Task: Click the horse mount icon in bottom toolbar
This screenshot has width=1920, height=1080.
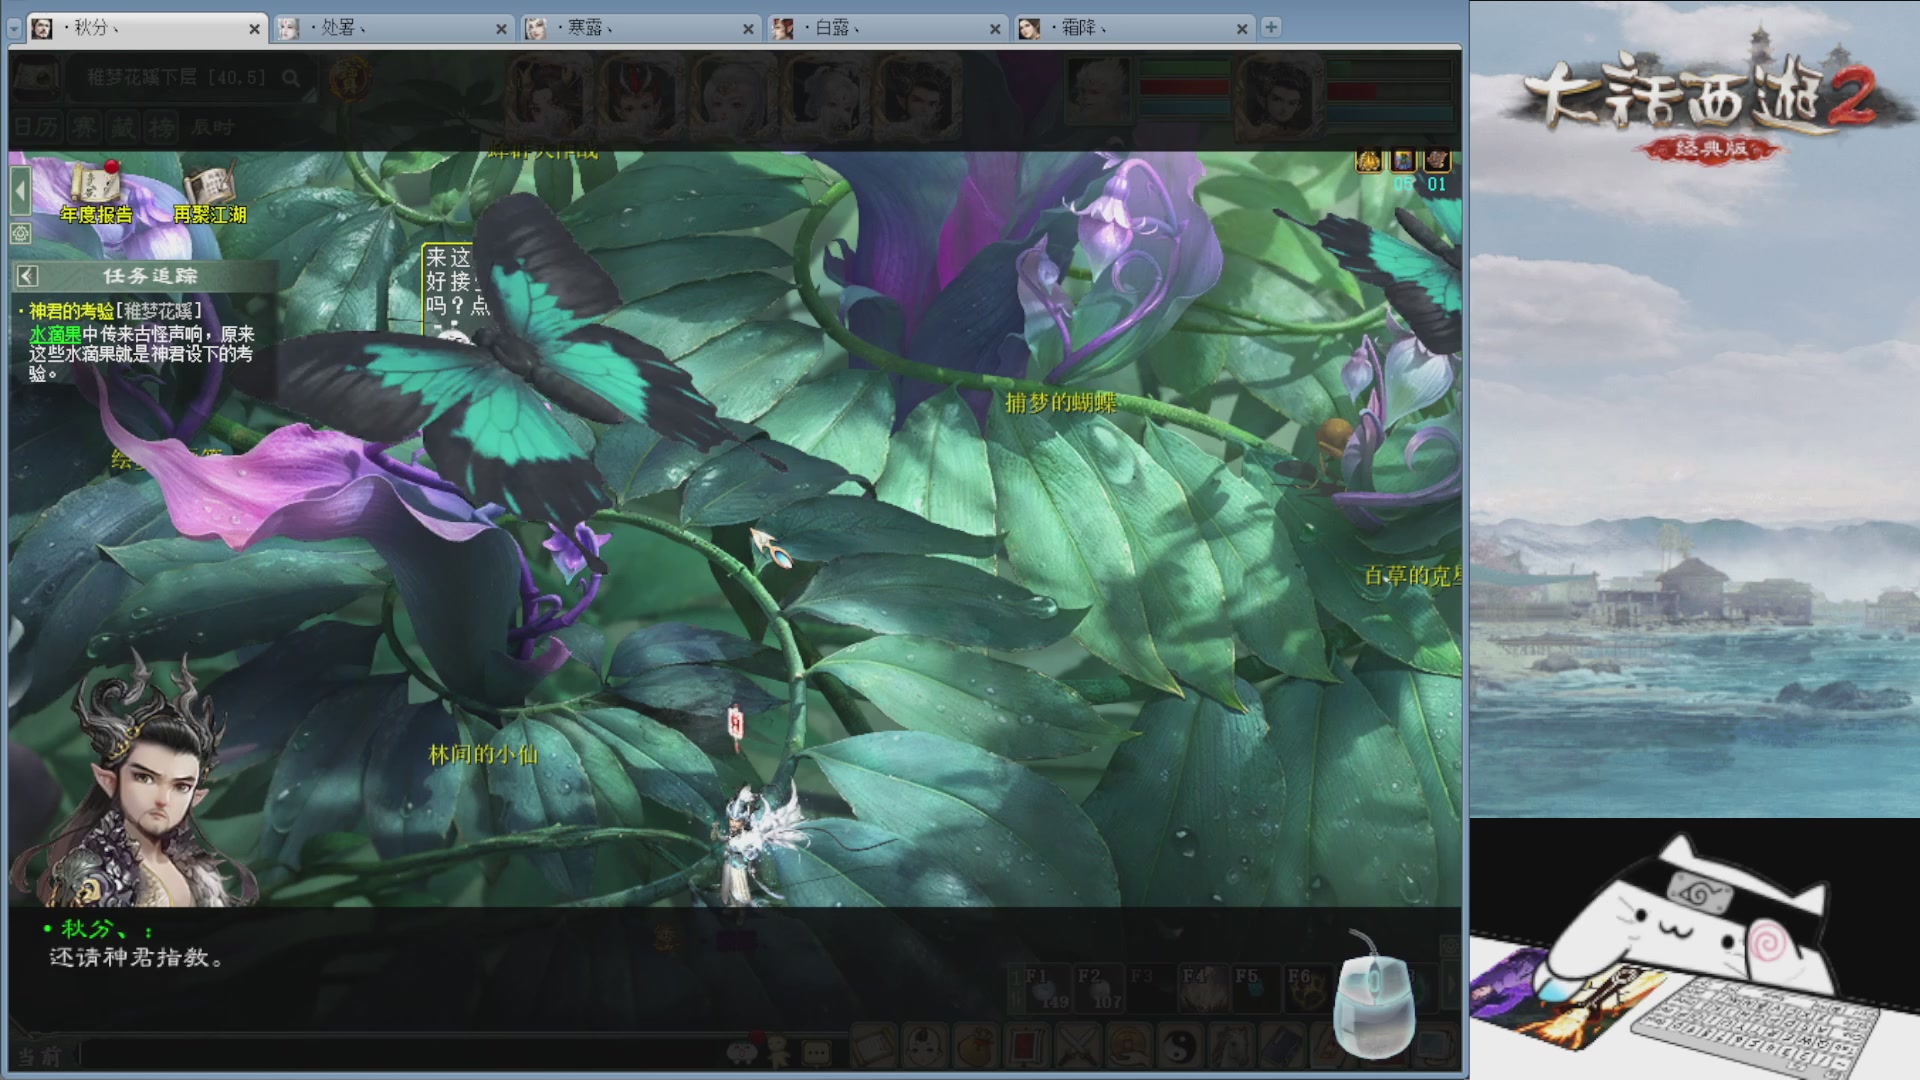Action: (1231, 1047)
